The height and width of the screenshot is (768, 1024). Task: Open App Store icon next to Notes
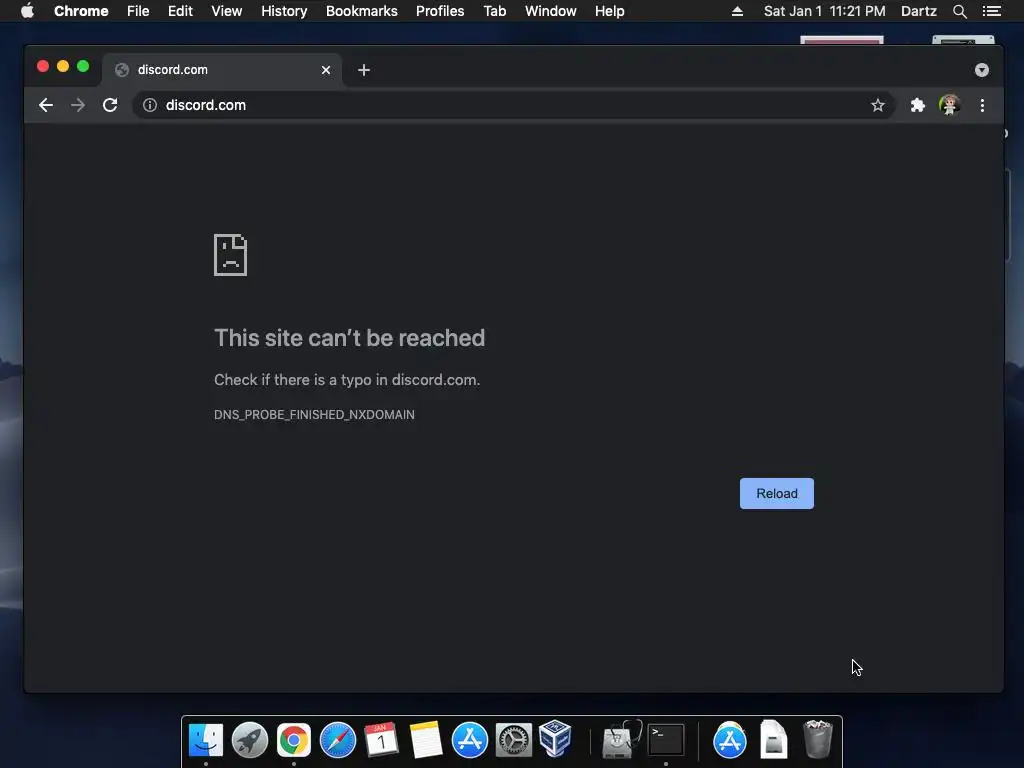pyautogui.click(x=470, y=740)
